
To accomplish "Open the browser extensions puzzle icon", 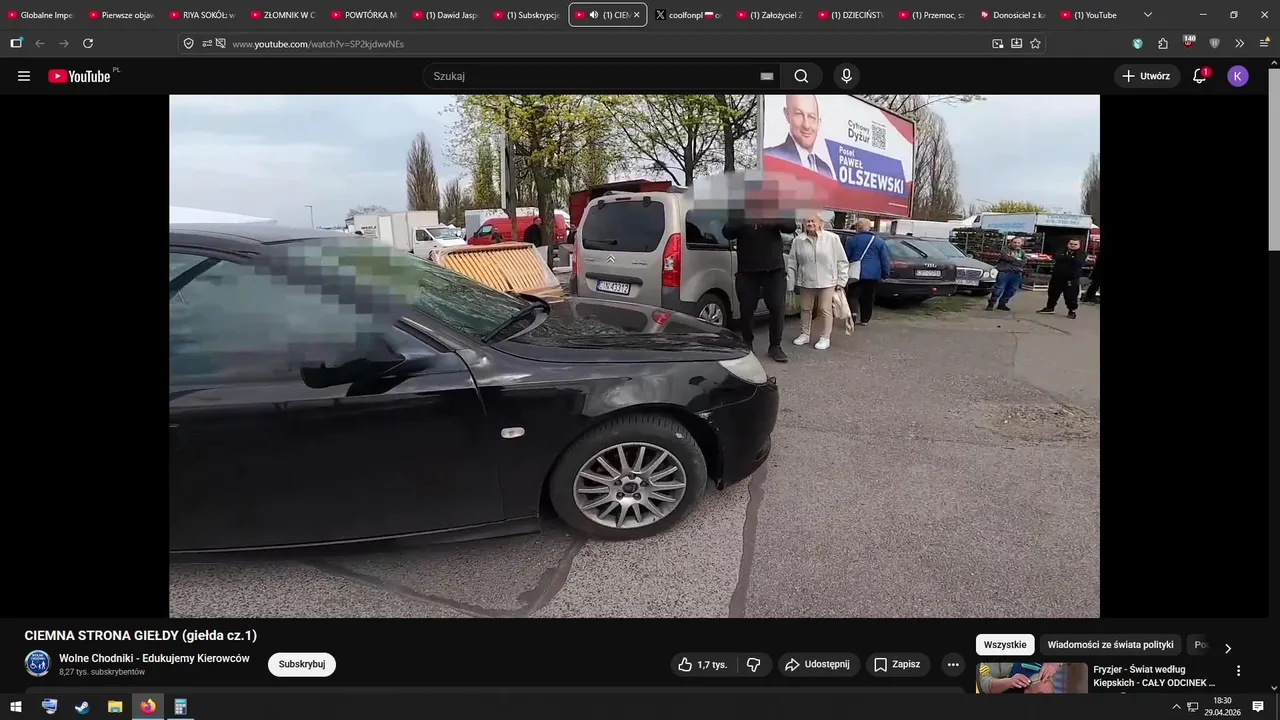I will pyautogui.click(x=1163, y=43).
